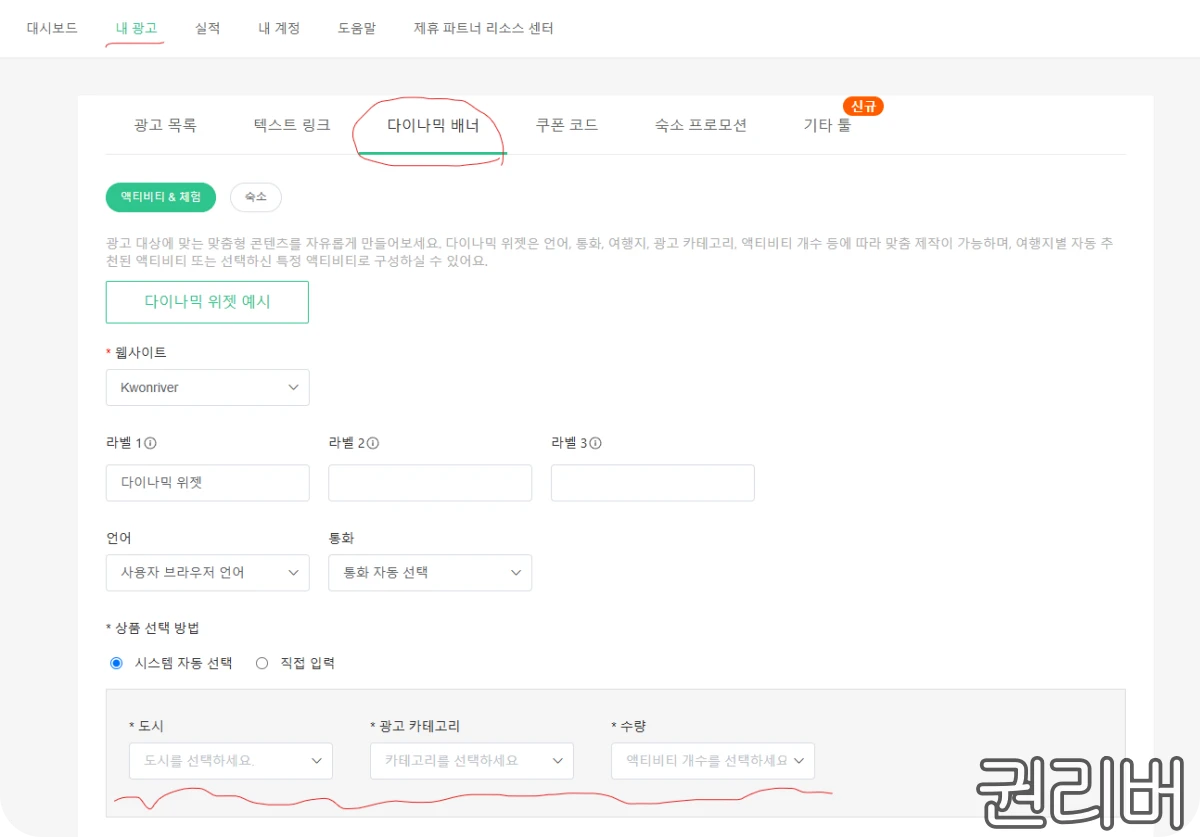Open the 통화 자동 선택 currency dropdown
This screenshot has width=1200, height=837.
click(430, 572)
